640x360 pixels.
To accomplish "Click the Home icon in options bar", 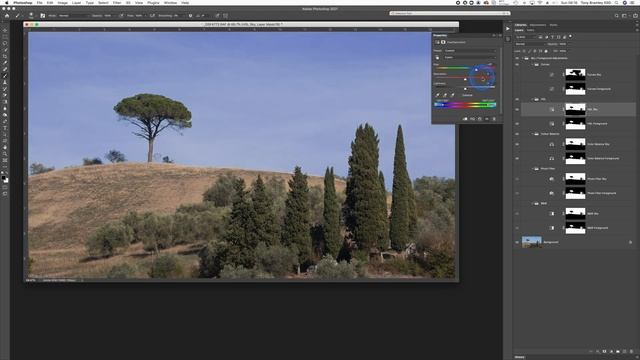I will pos(7,16).
